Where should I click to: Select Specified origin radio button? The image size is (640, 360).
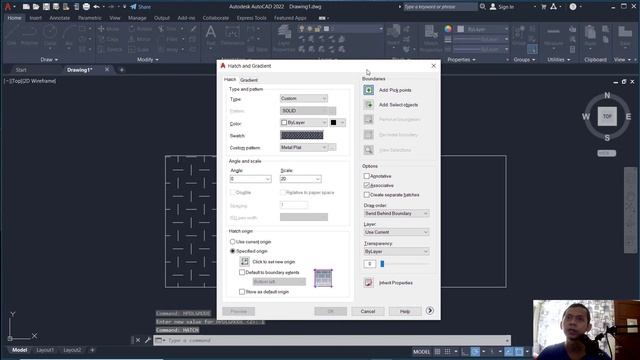pos(232,251)
